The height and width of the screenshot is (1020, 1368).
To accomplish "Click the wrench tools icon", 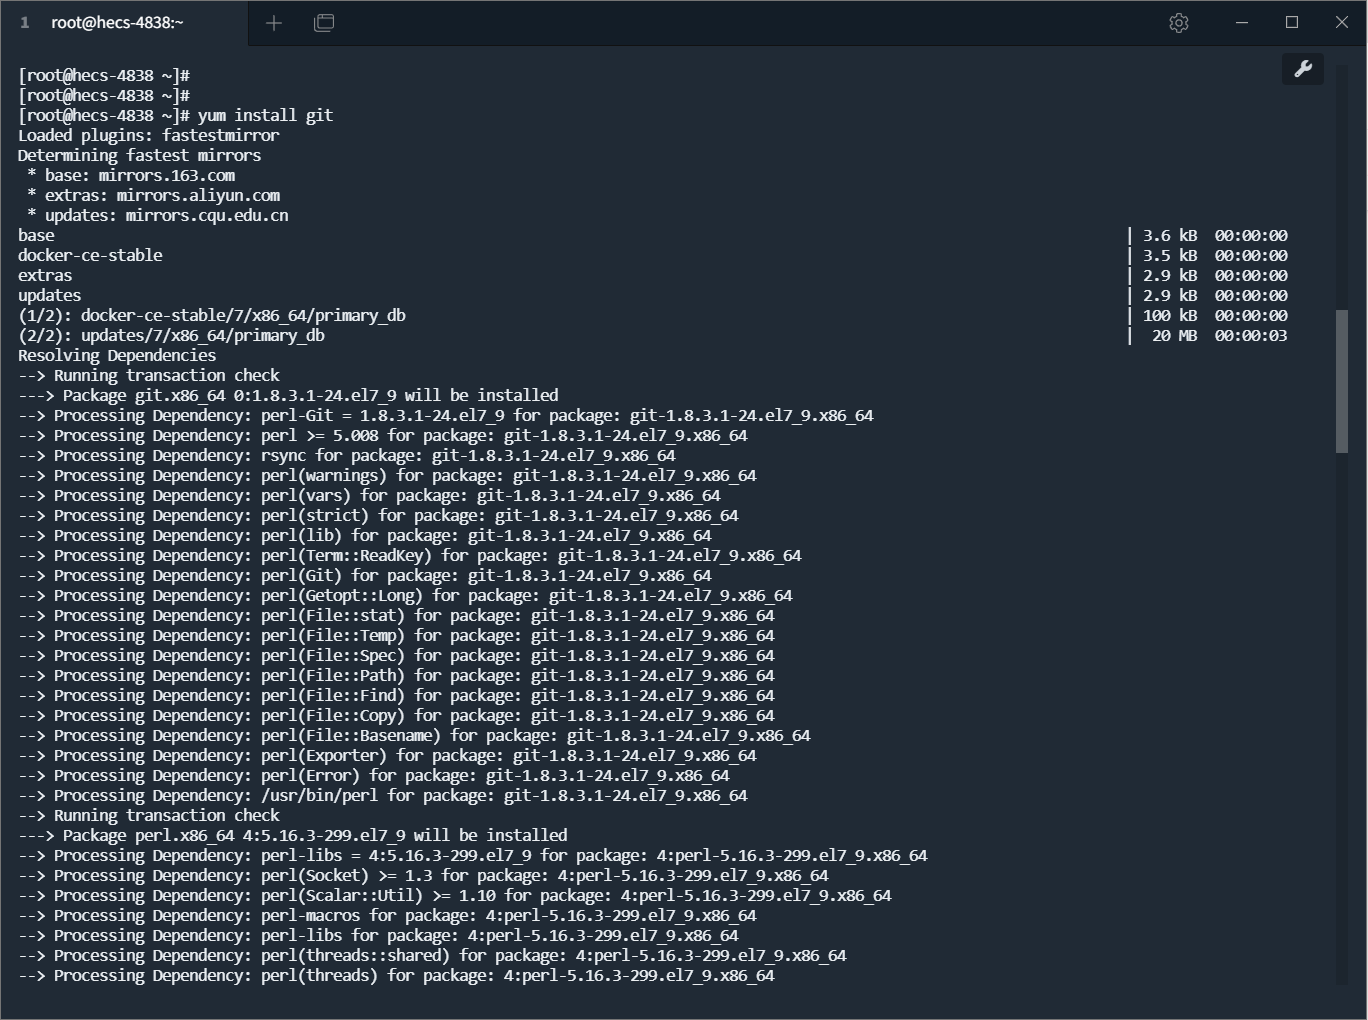I will coord(1303,69).
